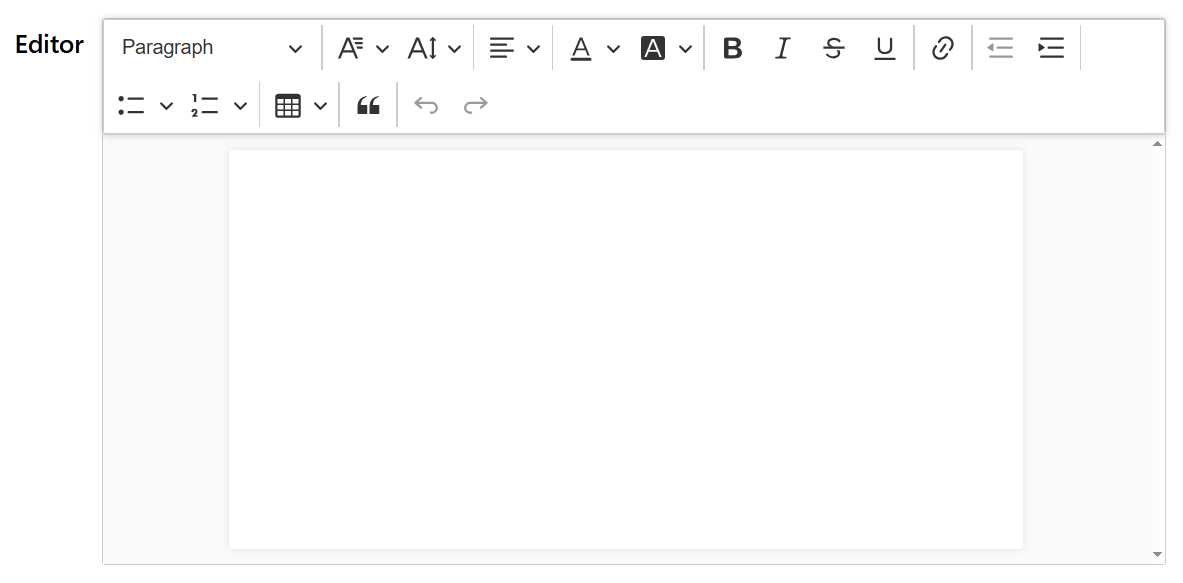
Task: Expand the background color dropdown arrow
Action: tap(685, 49)
